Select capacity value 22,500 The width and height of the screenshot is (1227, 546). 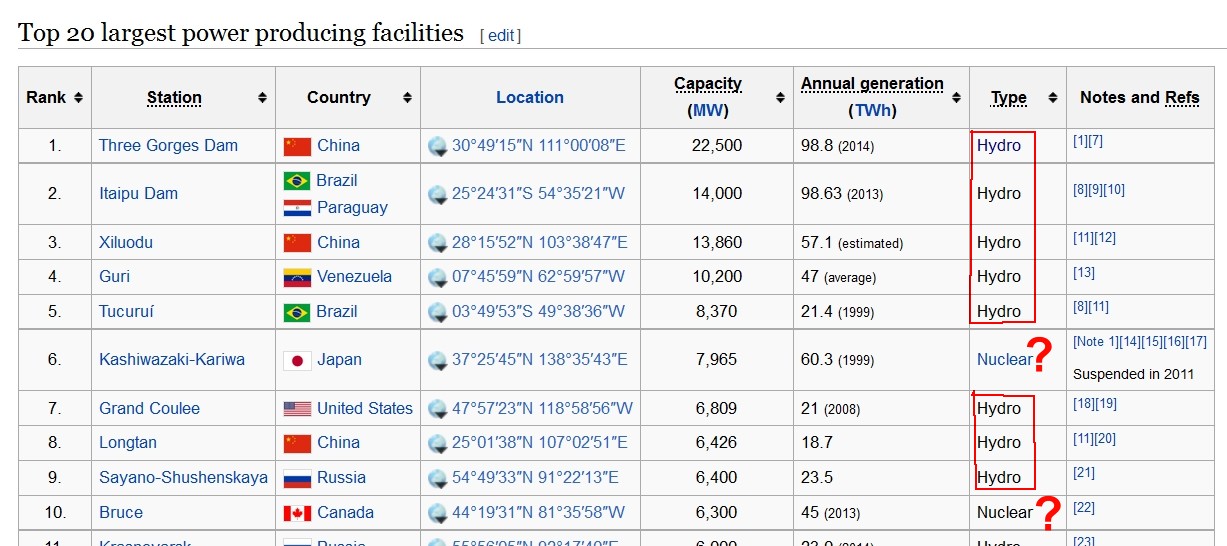point(717,145)
